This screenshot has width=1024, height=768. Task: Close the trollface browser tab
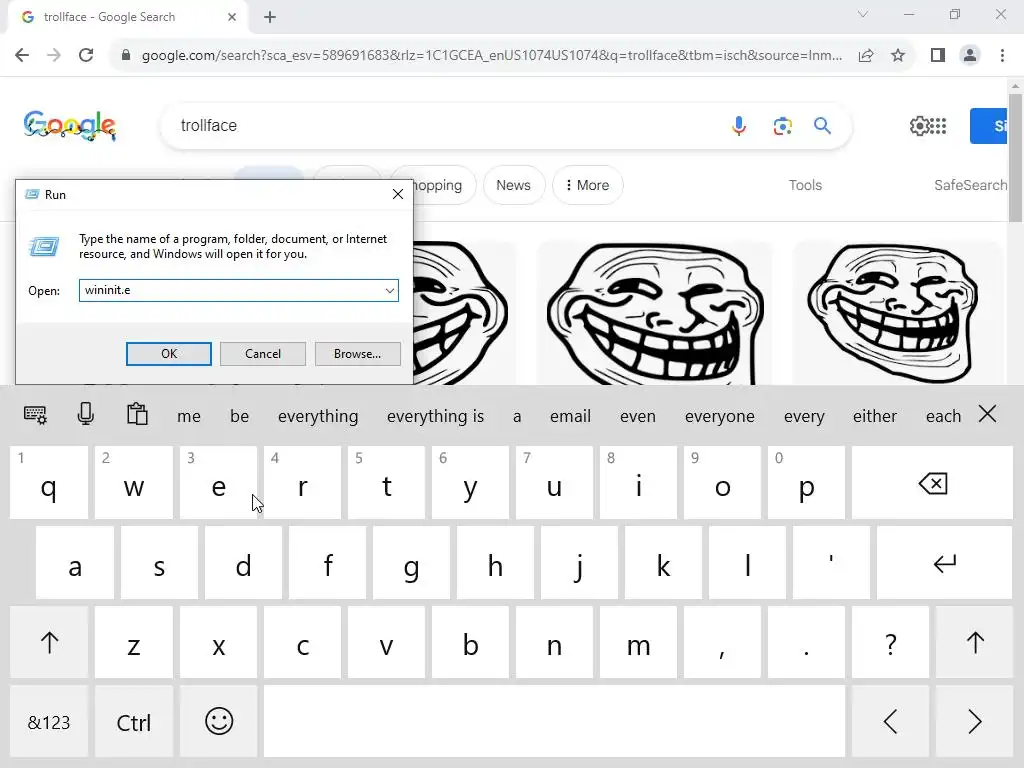(232, 17)
